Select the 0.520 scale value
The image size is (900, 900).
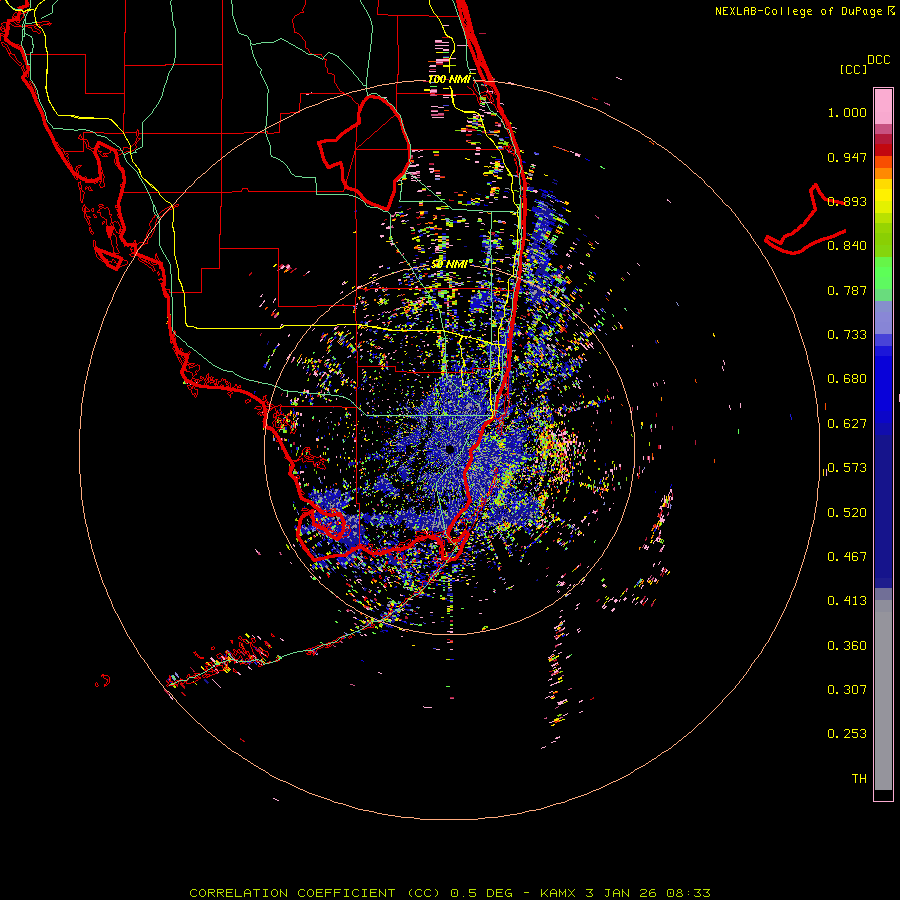[847, 513]
